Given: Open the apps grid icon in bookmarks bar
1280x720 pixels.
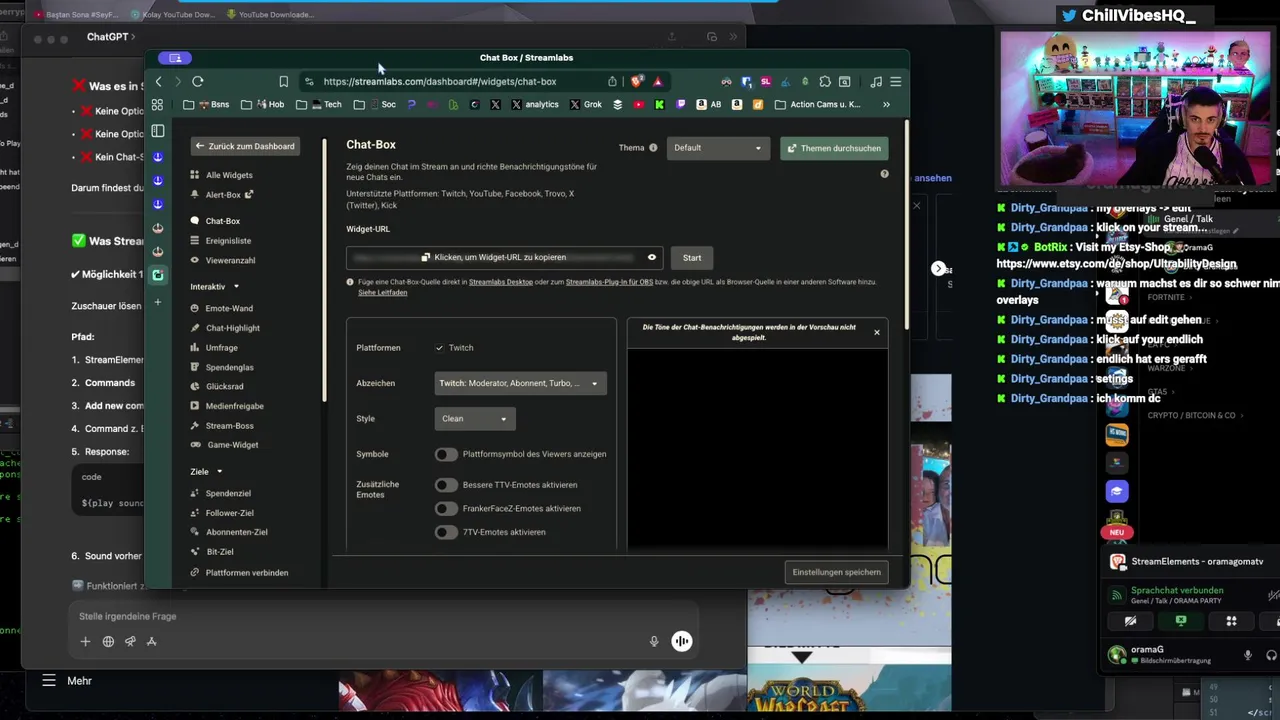Looking at the screenshot, I should coord(157,104).
